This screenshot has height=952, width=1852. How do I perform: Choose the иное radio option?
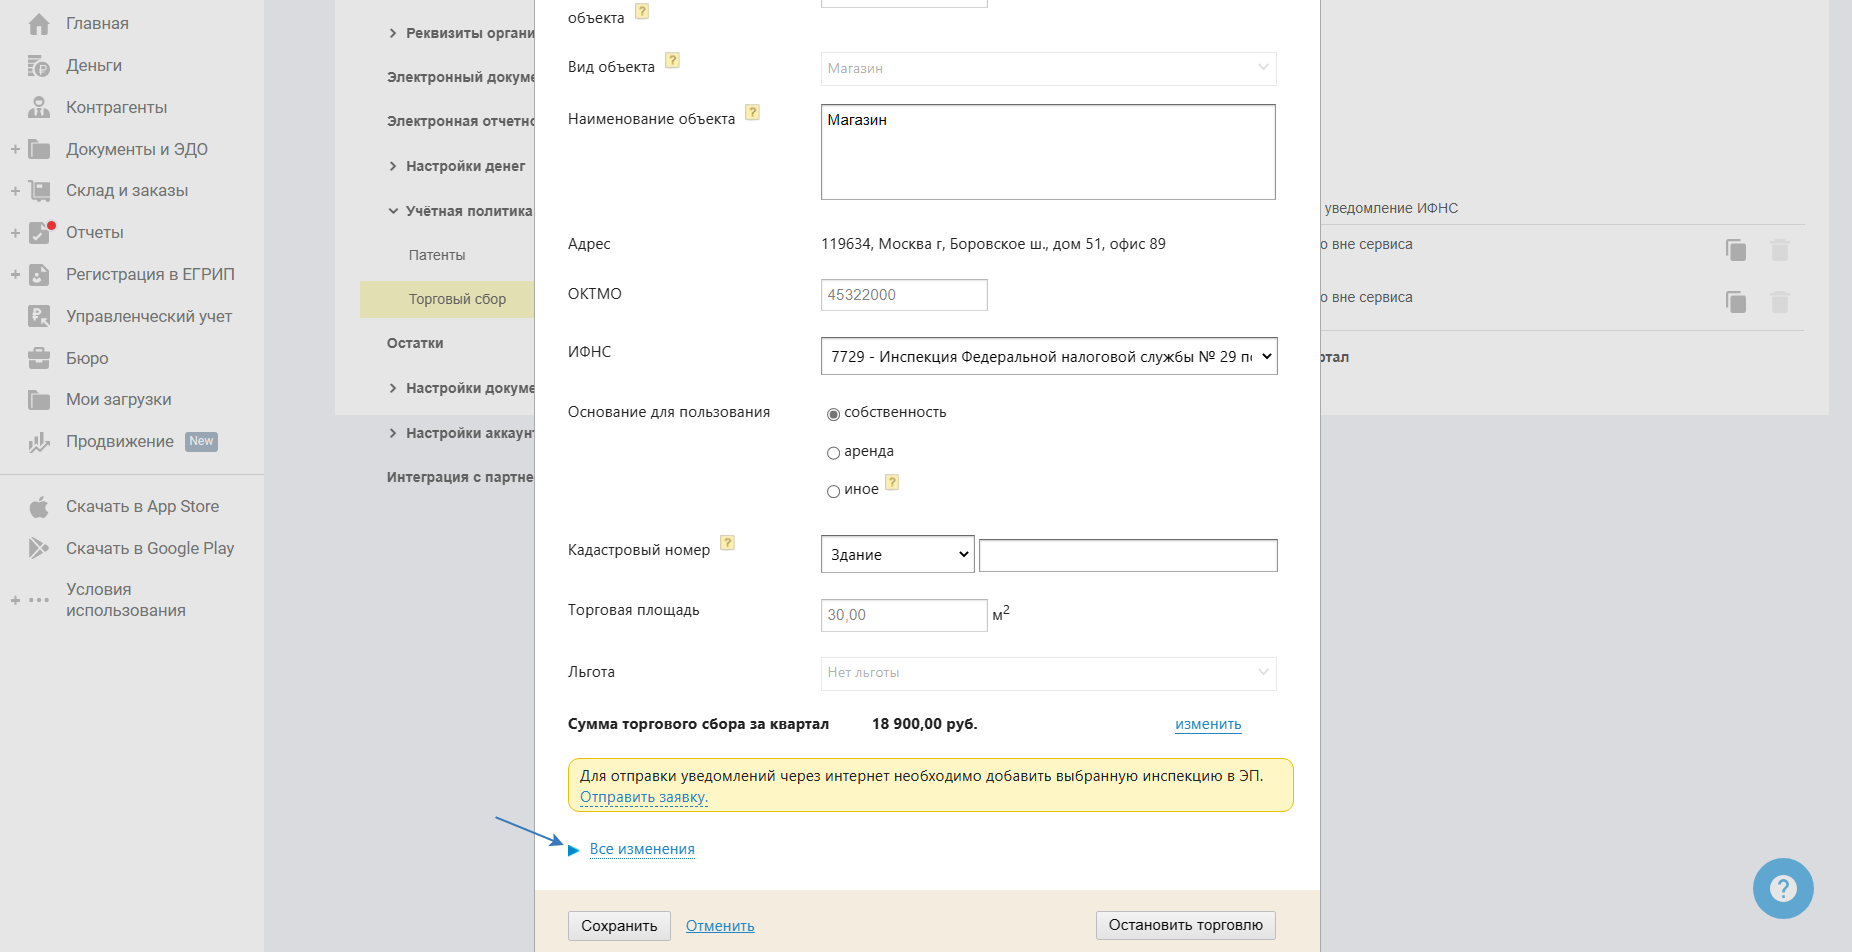[833, 491]
